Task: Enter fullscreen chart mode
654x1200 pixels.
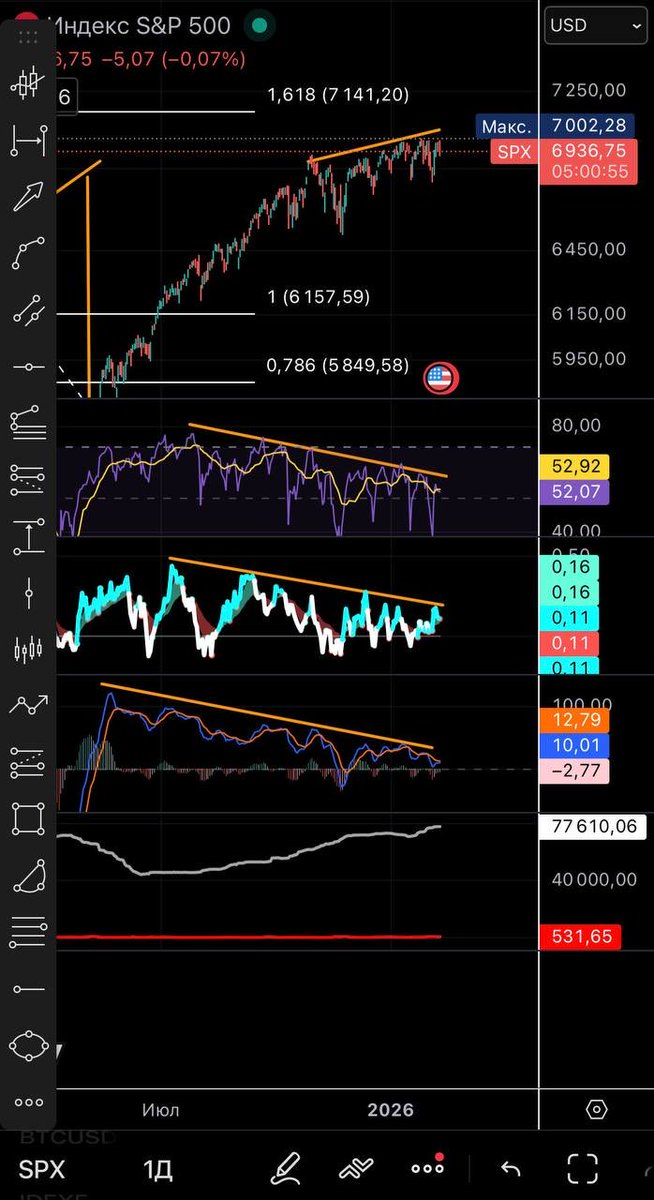Action: 583,1168
